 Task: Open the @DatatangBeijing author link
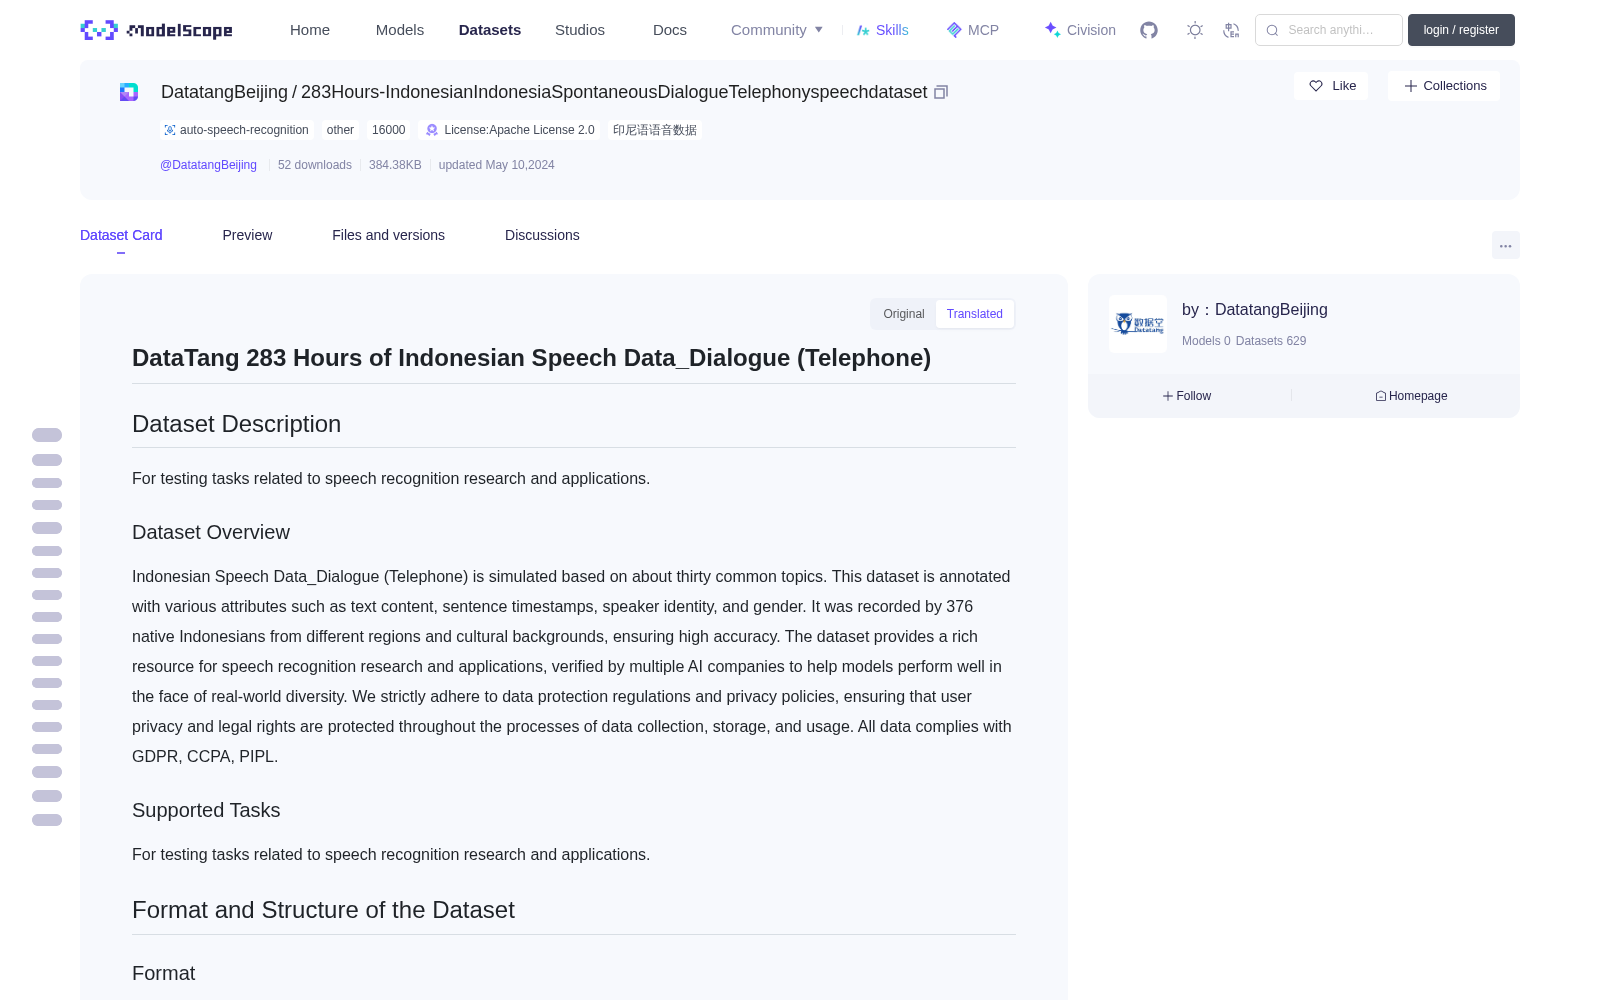click(208, 165)
